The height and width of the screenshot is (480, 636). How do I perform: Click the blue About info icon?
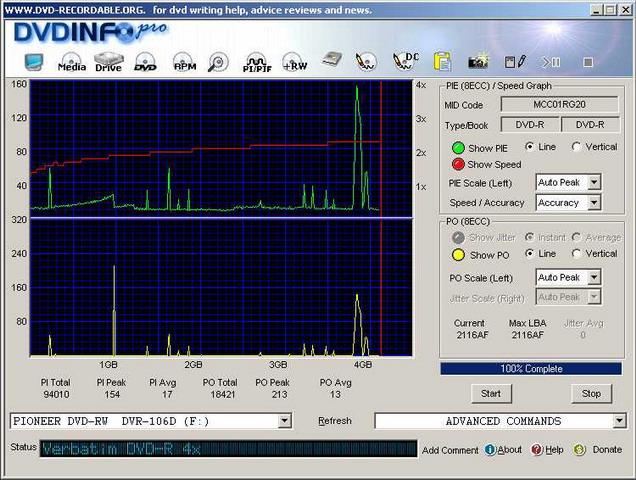(x=490, y=450)
